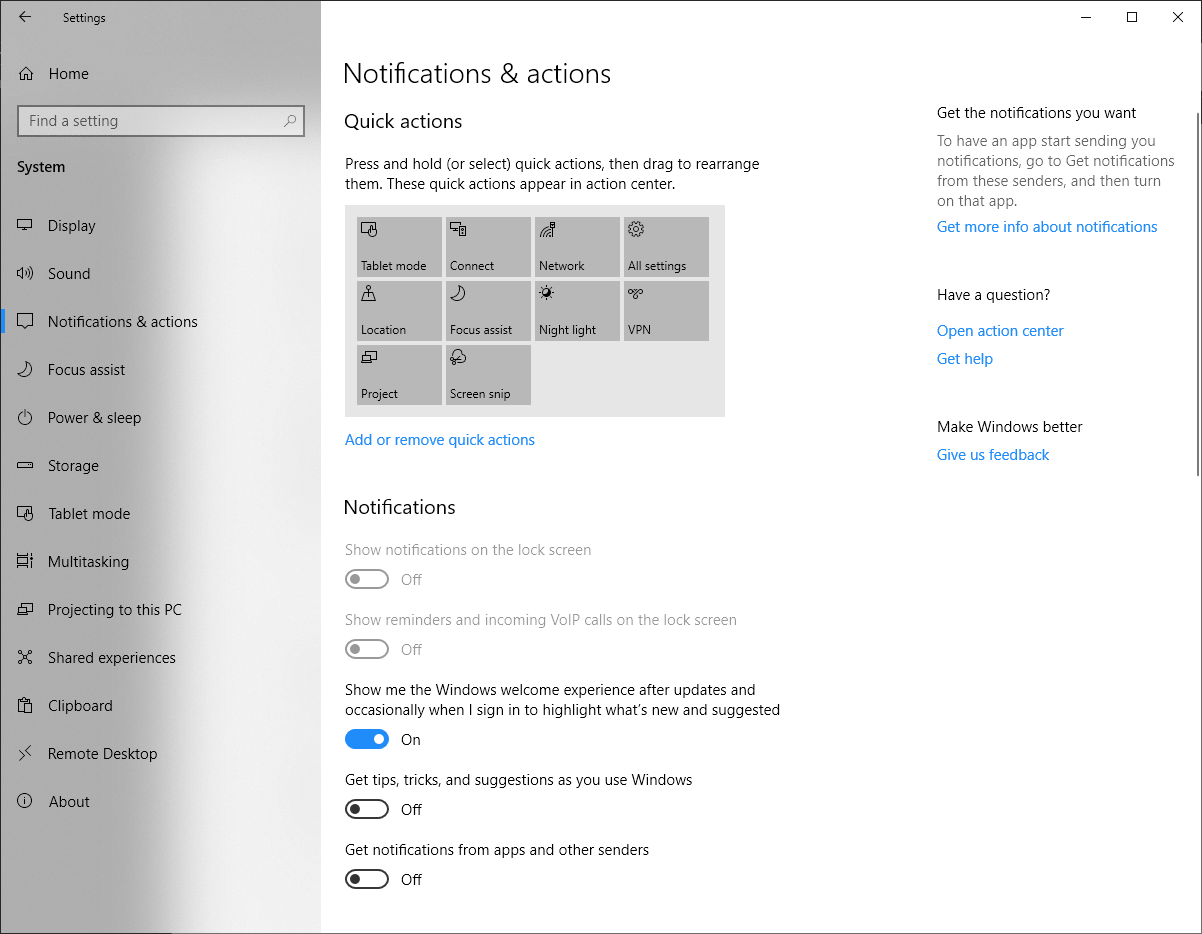This screenshot has width=1202, height=934.
Task: Select the Connect quick action tile
Action: pyautogui.click(x=488, y=247)
